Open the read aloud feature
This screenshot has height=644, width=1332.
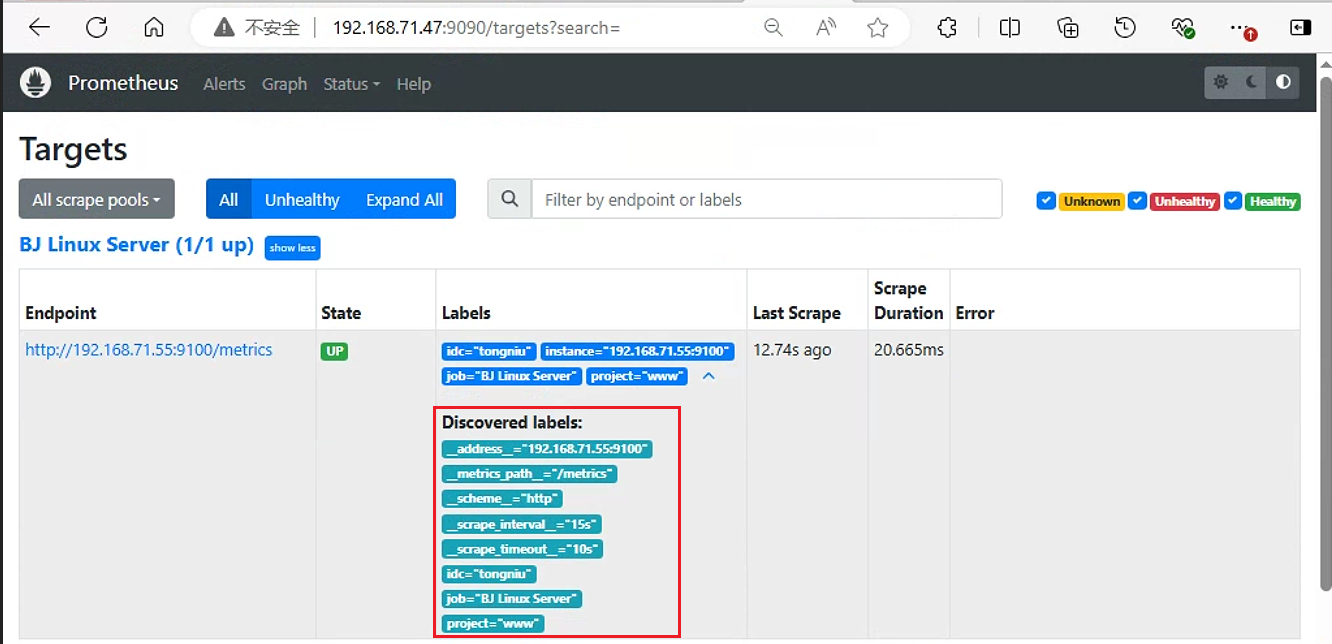(826, 28)
